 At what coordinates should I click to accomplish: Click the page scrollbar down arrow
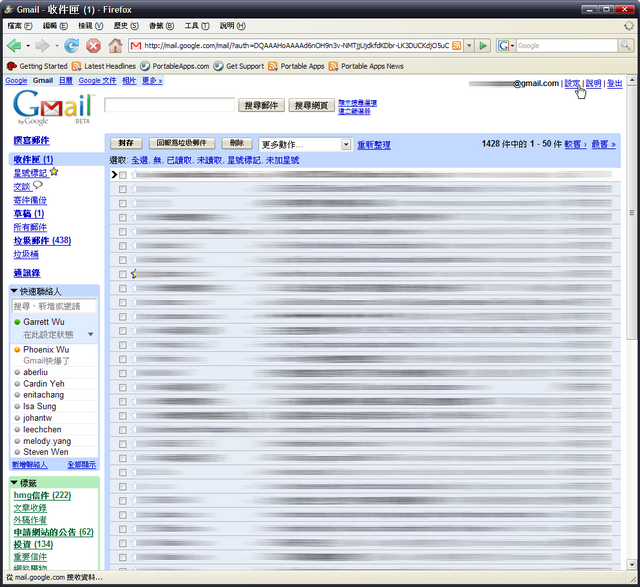point(632,565)
